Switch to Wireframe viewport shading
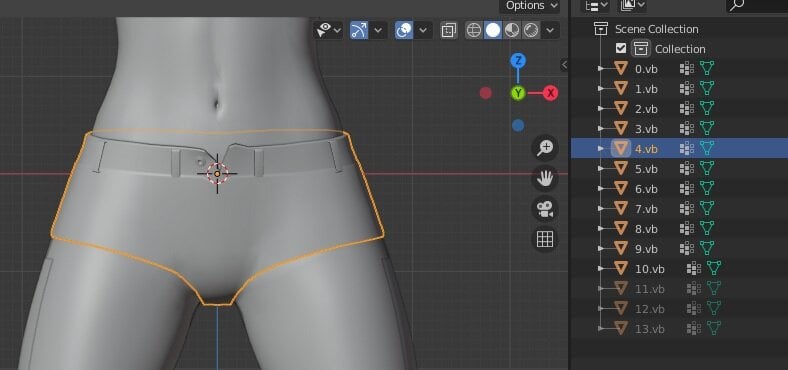 (474, 30)
